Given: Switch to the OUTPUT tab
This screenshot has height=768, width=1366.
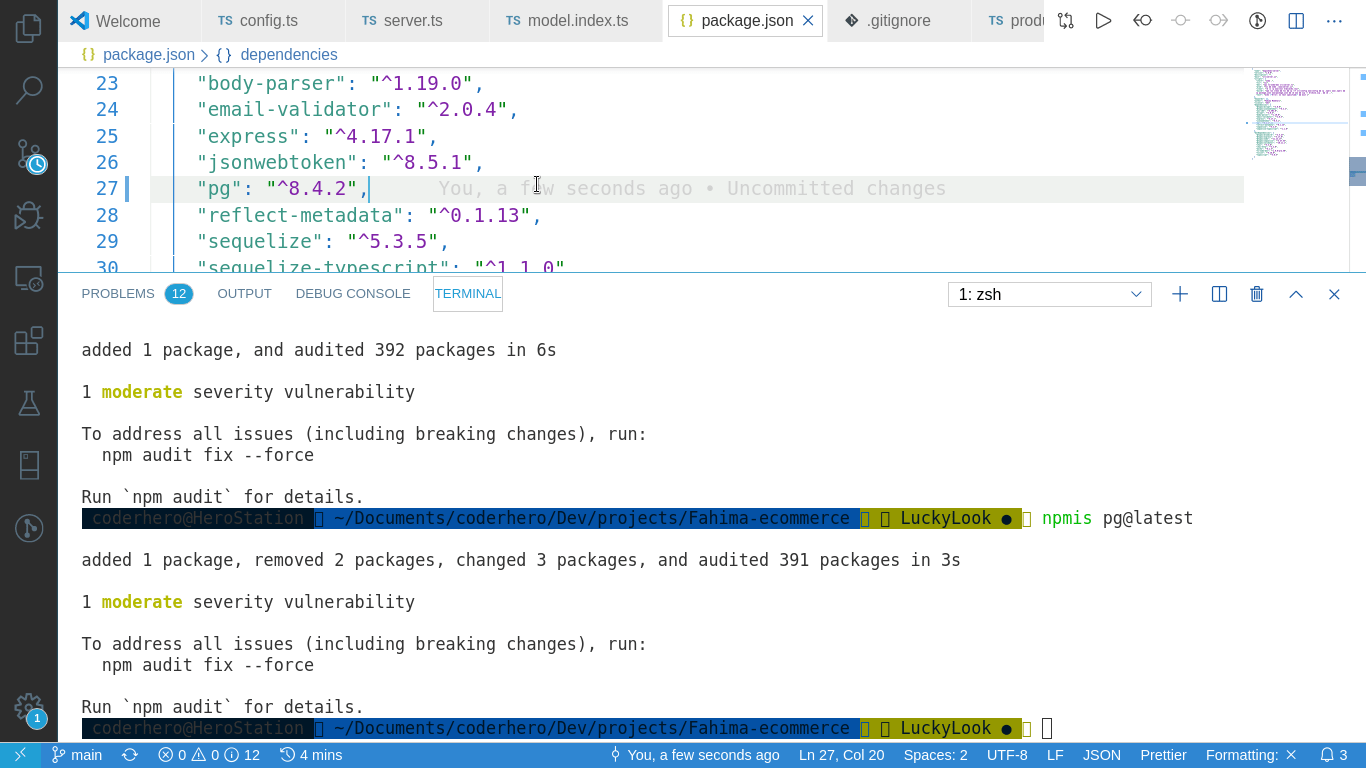Looking at the screenshot, I should click(244, 293).
